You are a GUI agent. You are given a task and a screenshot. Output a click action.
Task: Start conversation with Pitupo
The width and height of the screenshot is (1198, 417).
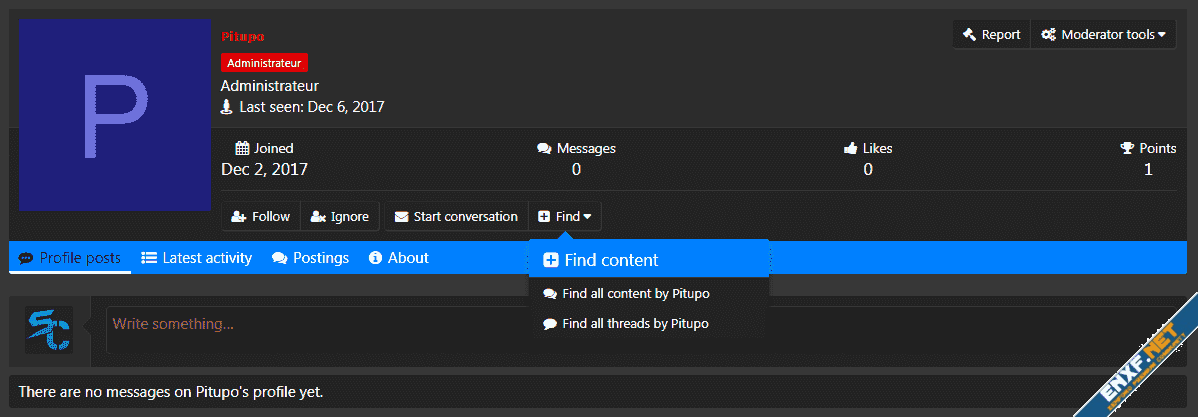click(457, 216)
